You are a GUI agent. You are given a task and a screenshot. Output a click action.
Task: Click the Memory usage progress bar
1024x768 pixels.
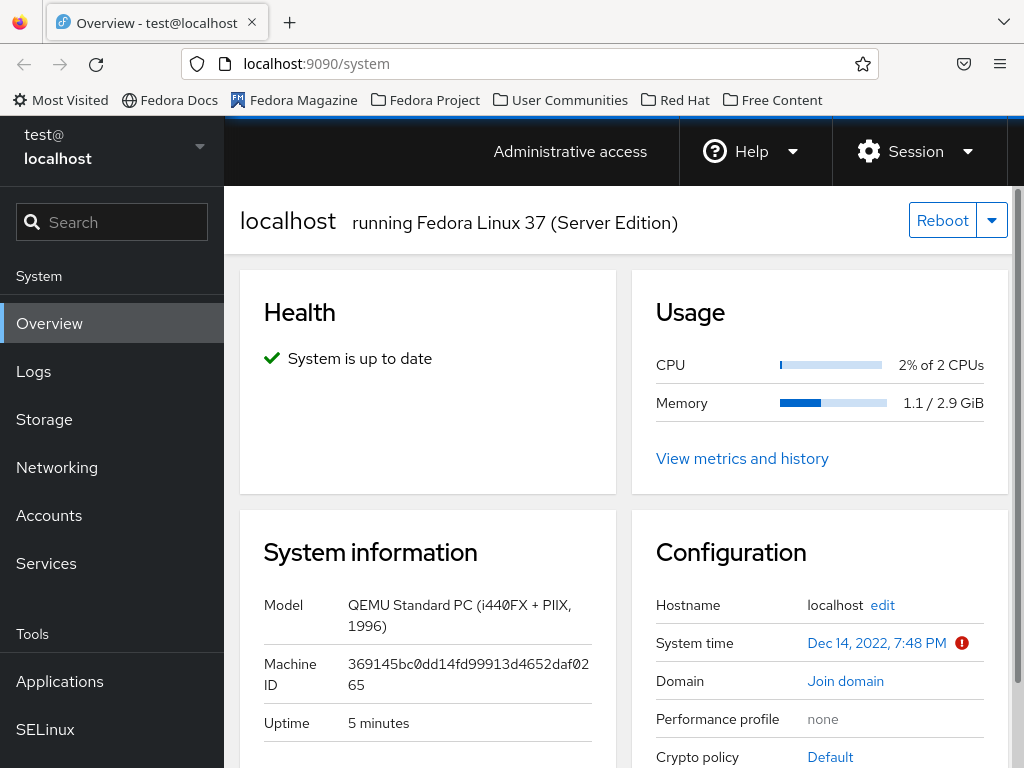[x=833, y=403]
